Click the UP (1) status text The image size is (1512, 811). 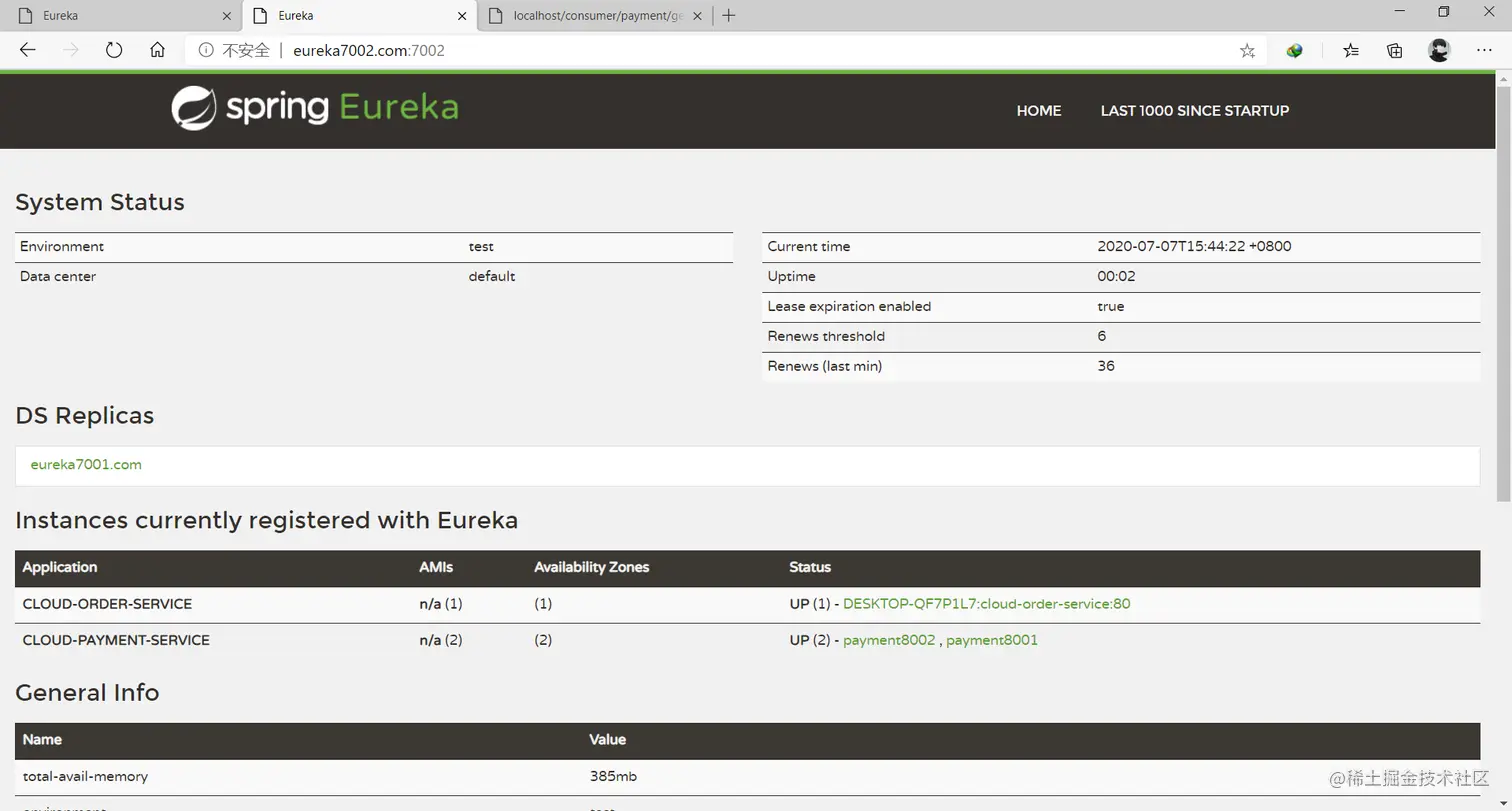(x=810, y=604)
